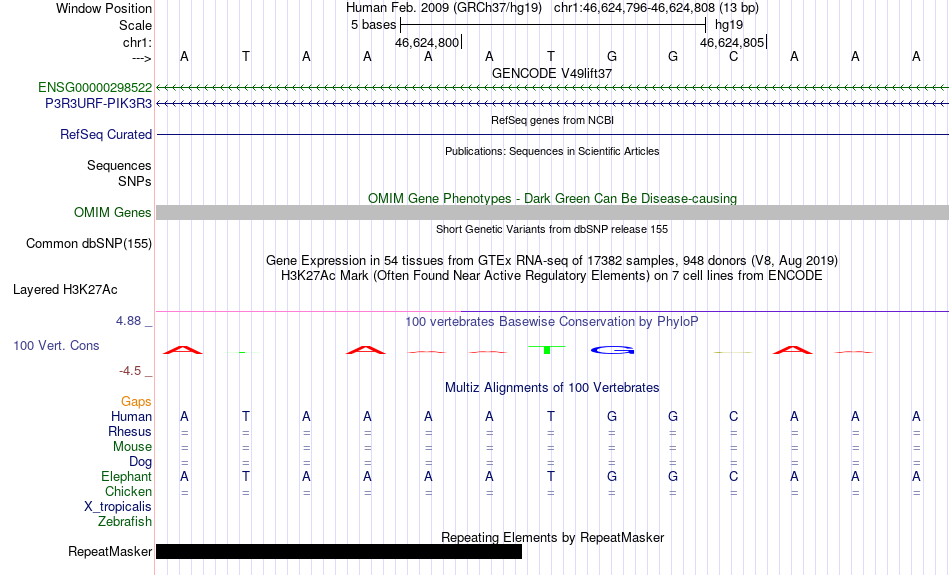Click the SNPs label
Image resolution: width=950 pixels, height=575 pixels.
pyautogui.click(x=135, y=181)
